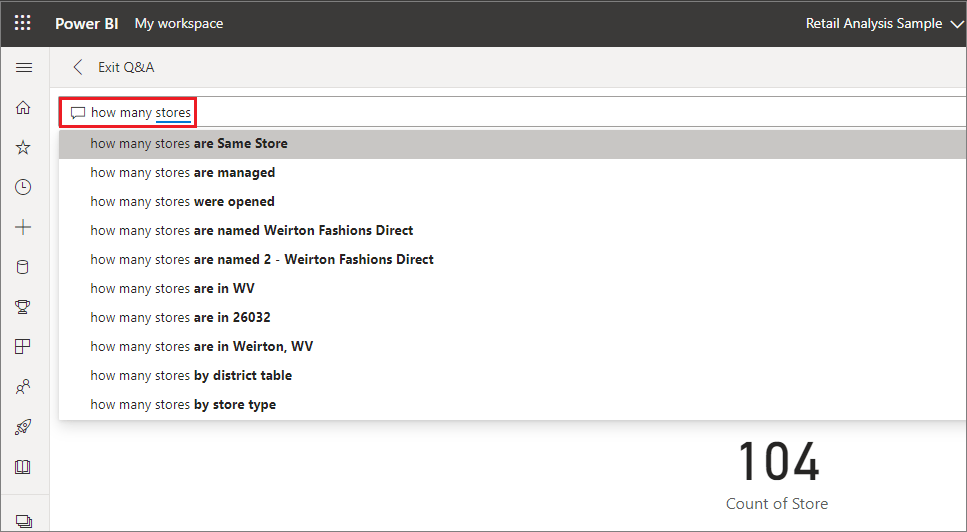This screenshot has height=532, width=967.
Task: Open Learn book icon
Action: pos(23,467)
